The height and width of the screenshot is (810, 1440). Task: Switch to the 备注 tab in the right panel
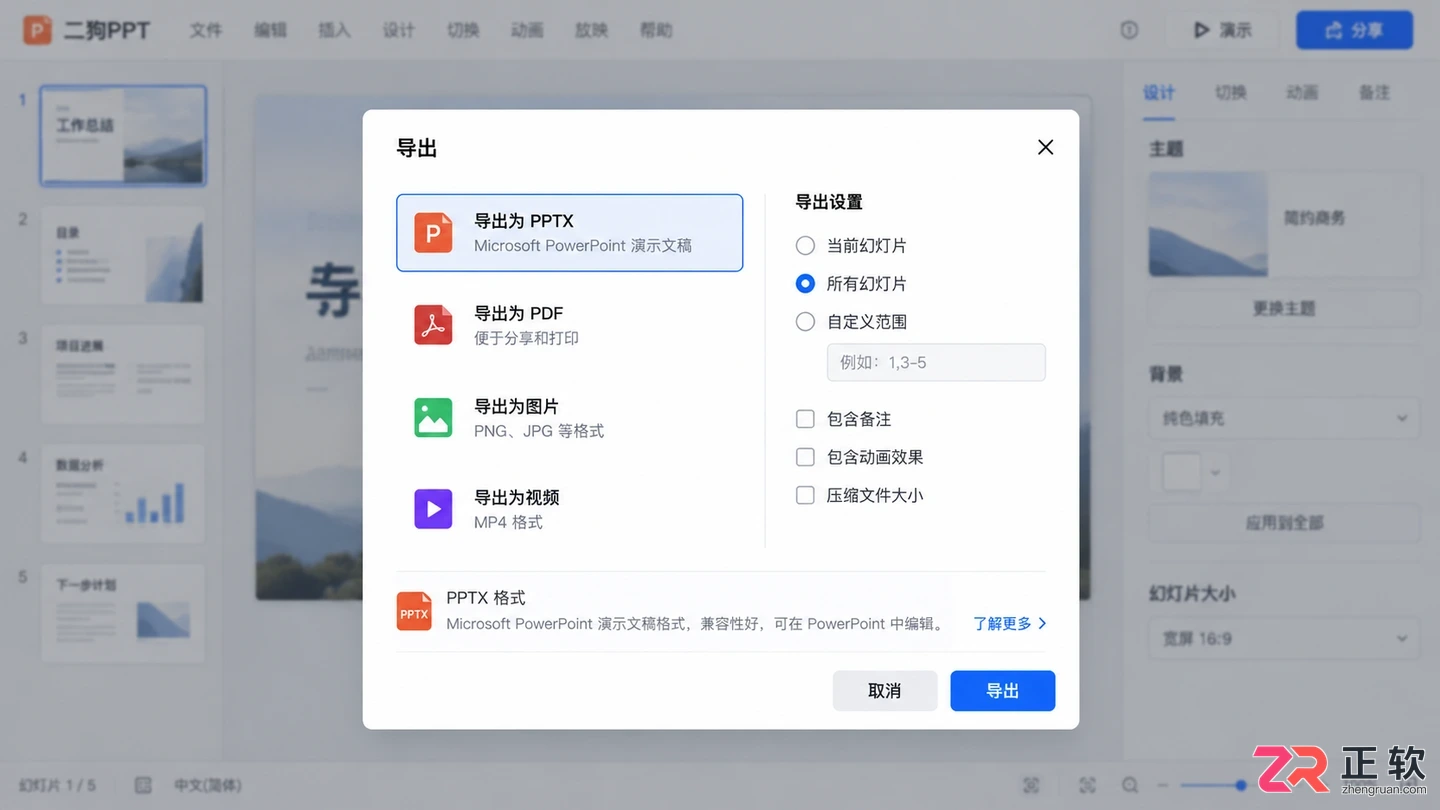[1375, 92]
